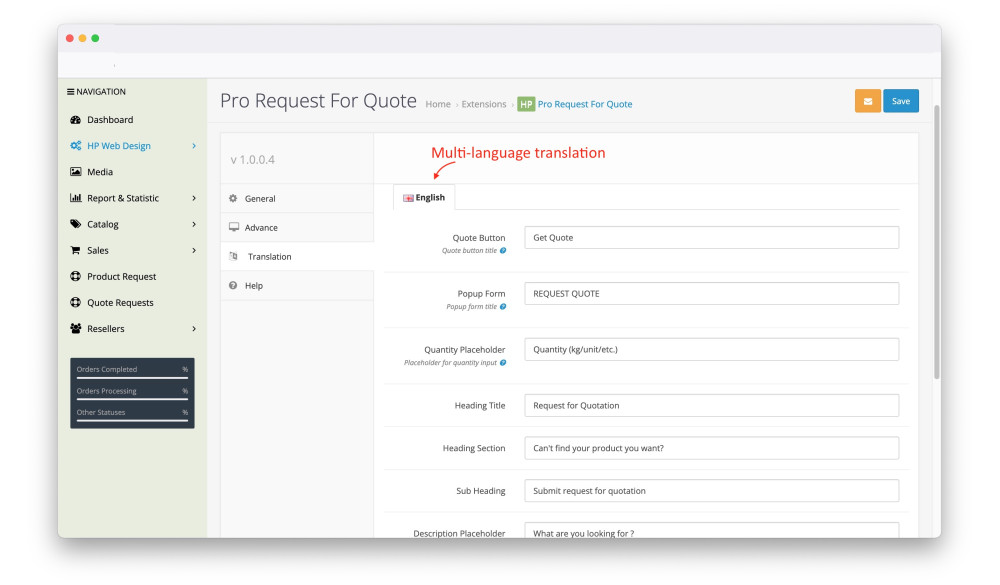1000x585 pixels.
Task: Click the orange envelope icon button
Action: pyautogui.click(x=867, y=101)
